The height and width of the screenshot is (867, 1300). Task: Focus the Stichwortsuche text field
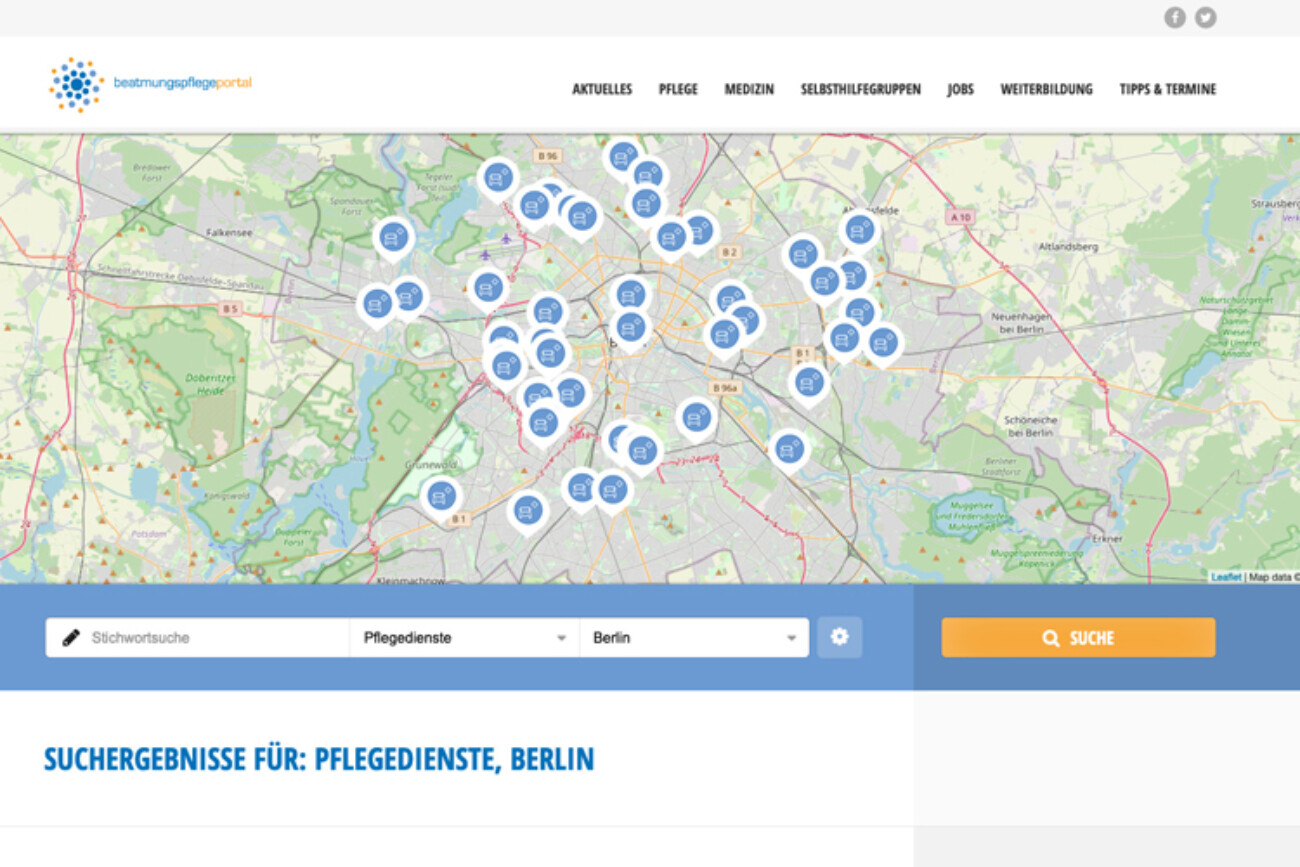pyautogui.click(x=215, y=638)
